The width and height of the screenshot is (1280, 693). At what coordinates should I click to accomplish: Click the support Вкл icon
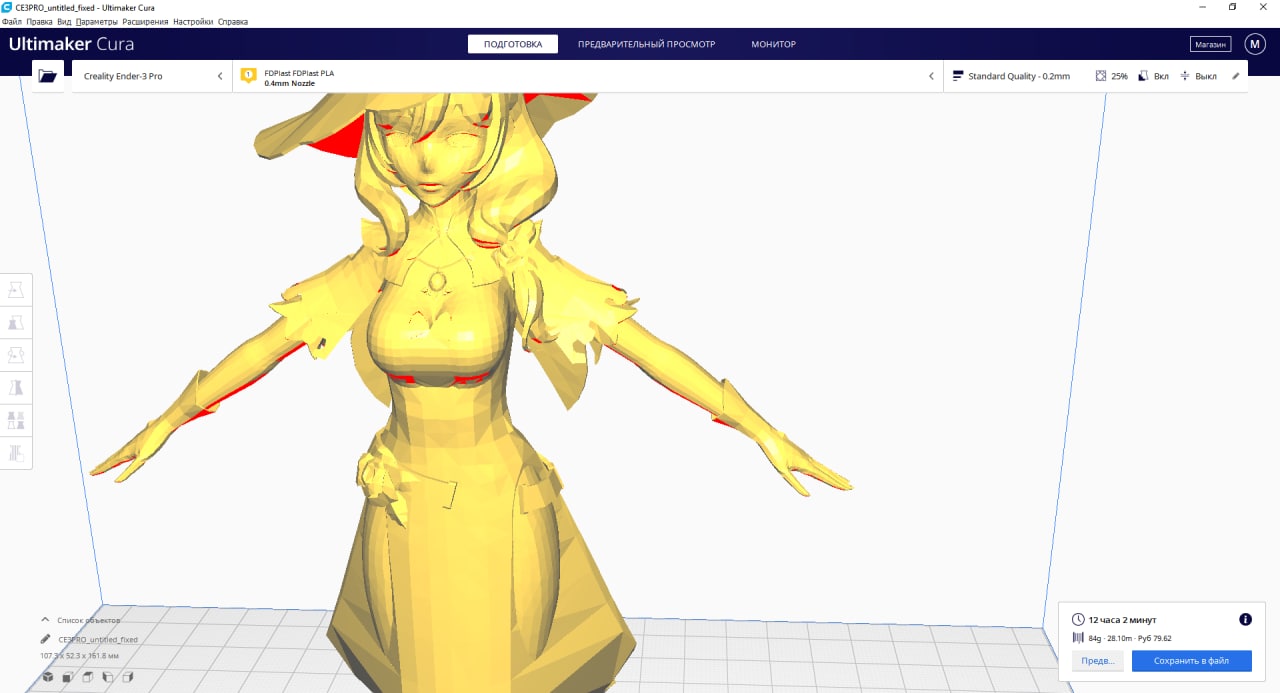[1143, 76]
